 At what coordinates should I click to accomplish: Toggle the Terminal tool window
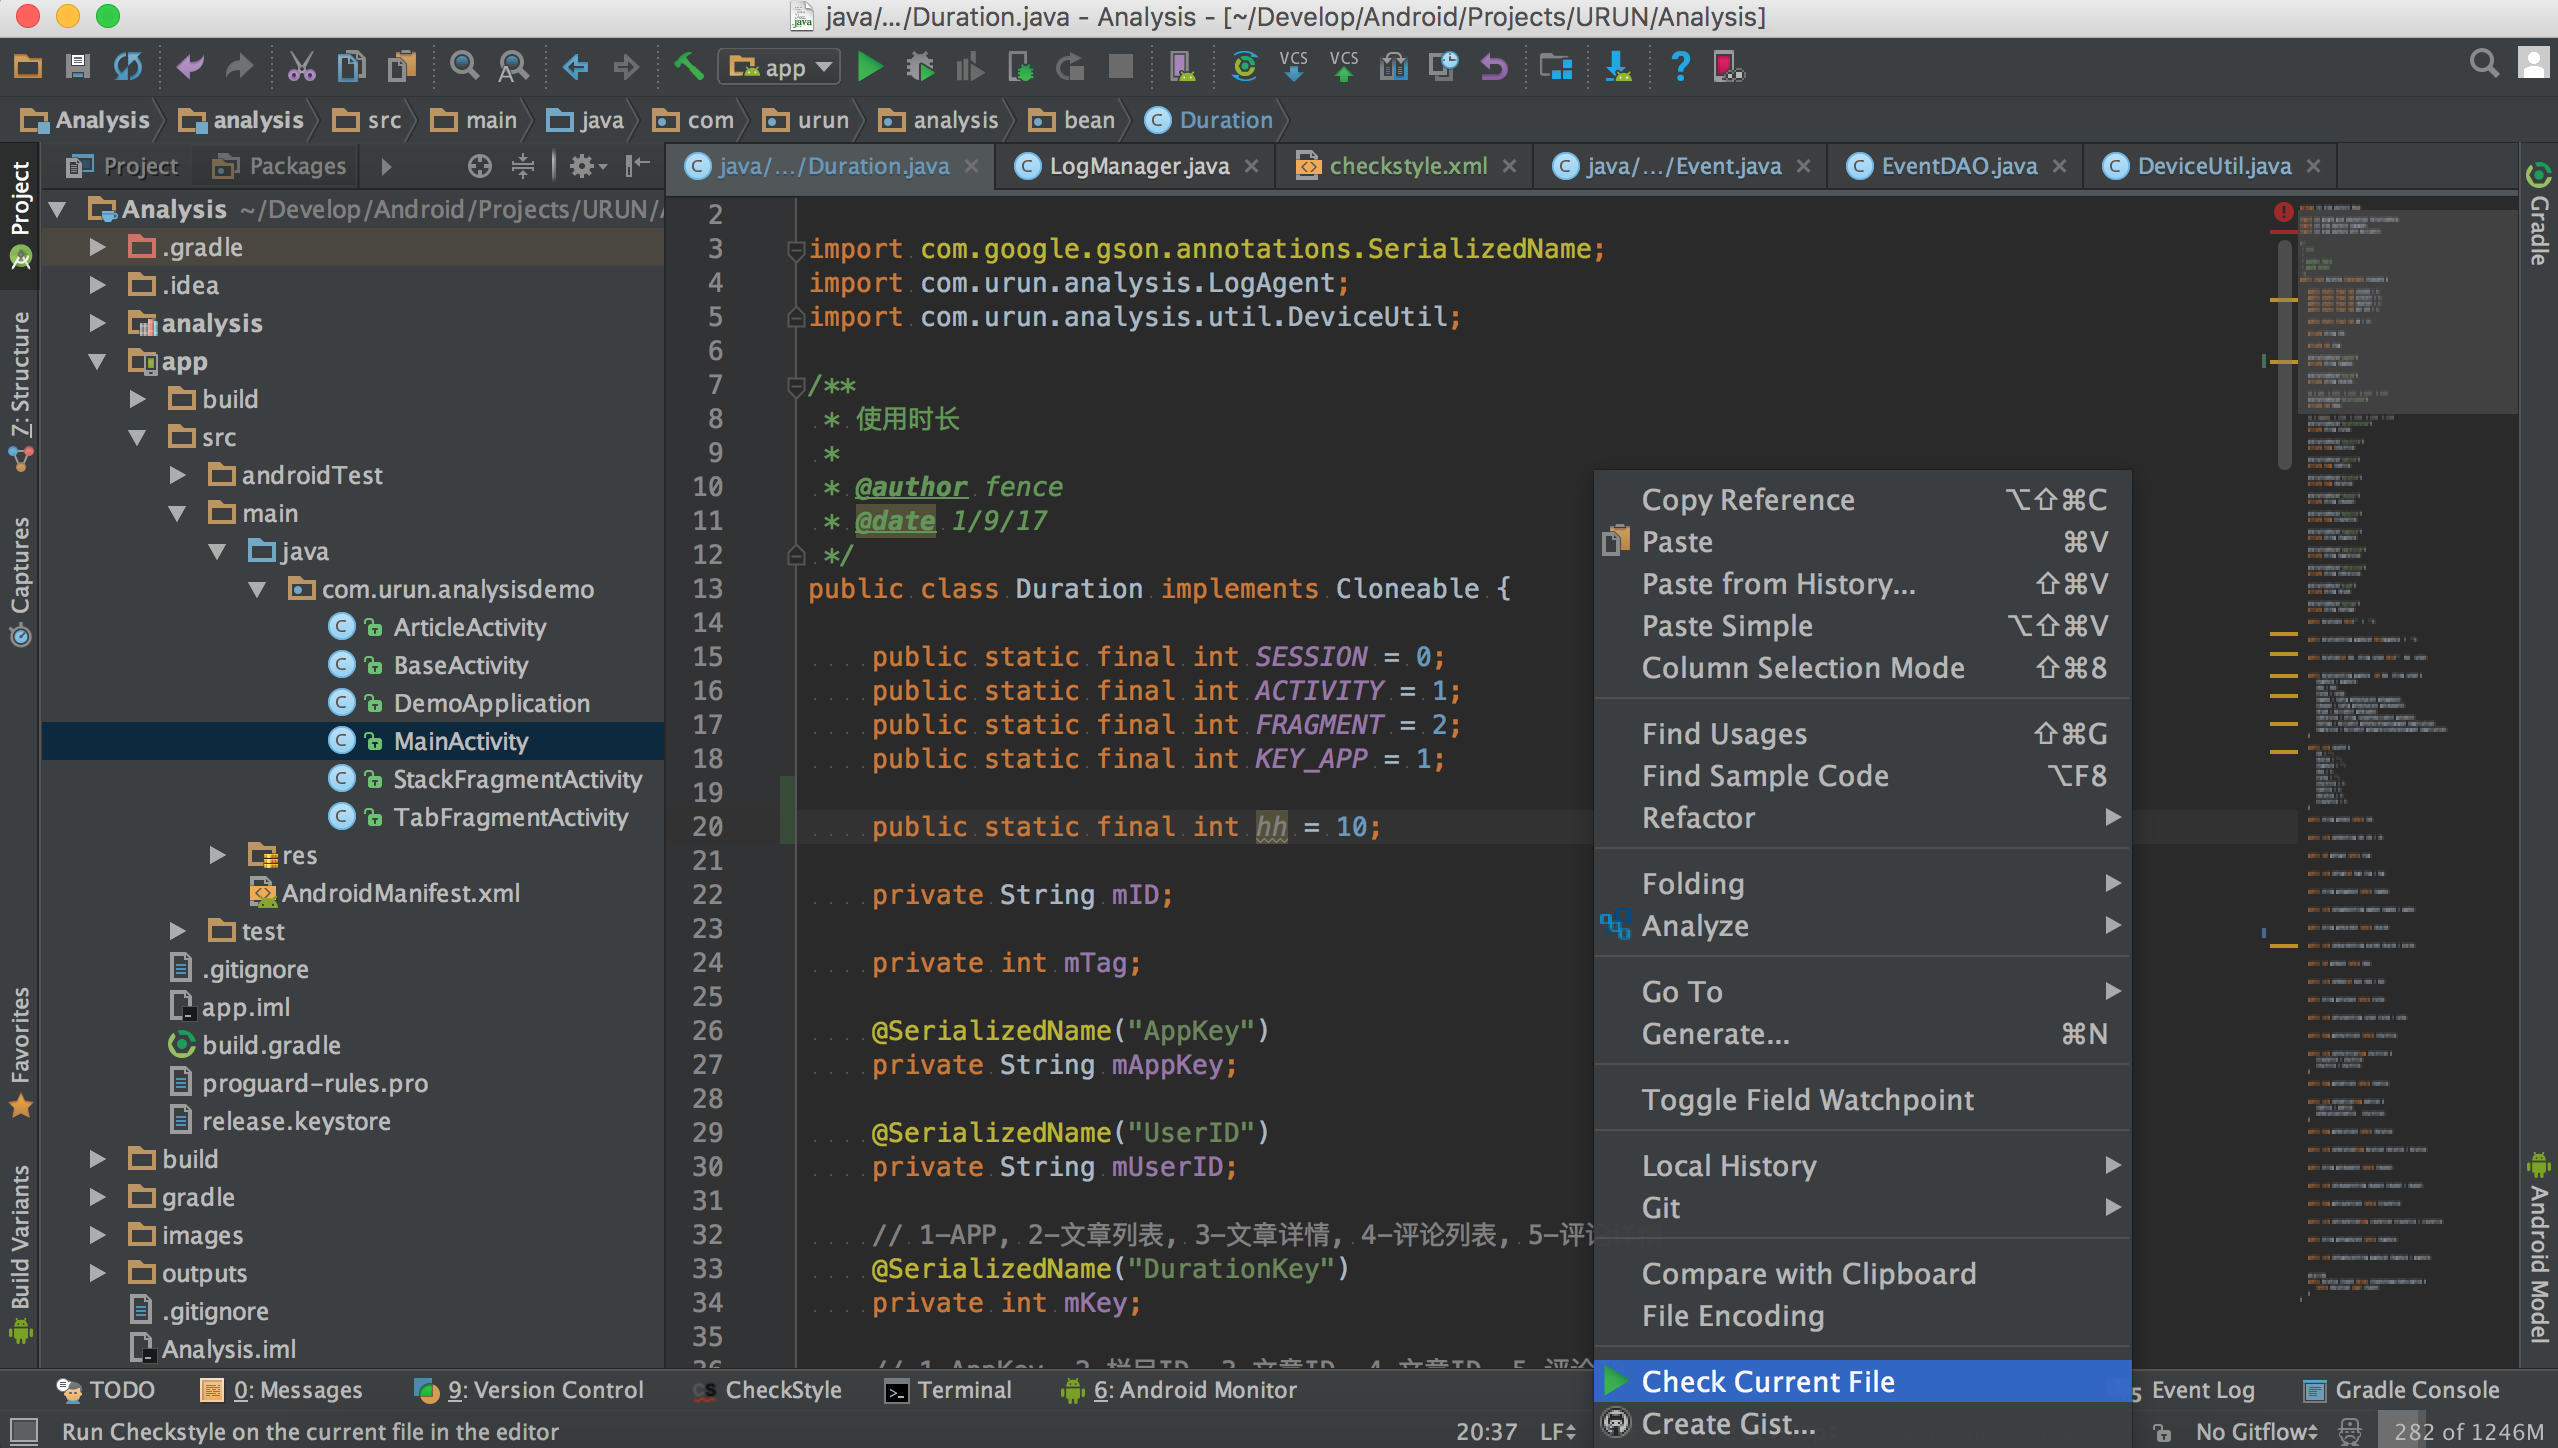click(949, 1390)
